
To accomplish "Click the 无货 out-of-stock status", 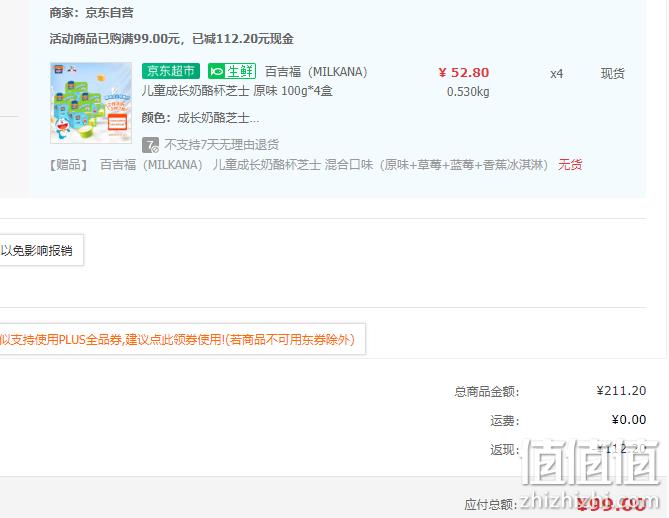I will [x=570, y=165].
